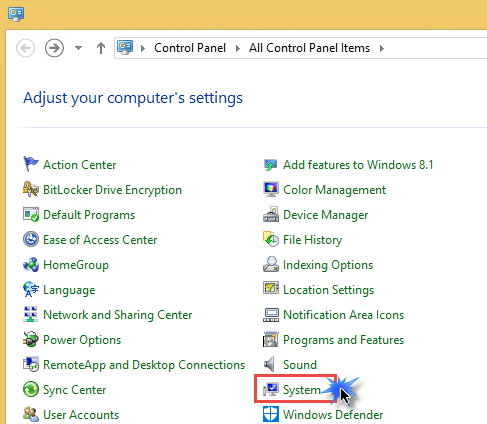Click the Forward navigation arrow button
The height and width of the screenshot is (424, 487).
(x=54, y=48)
